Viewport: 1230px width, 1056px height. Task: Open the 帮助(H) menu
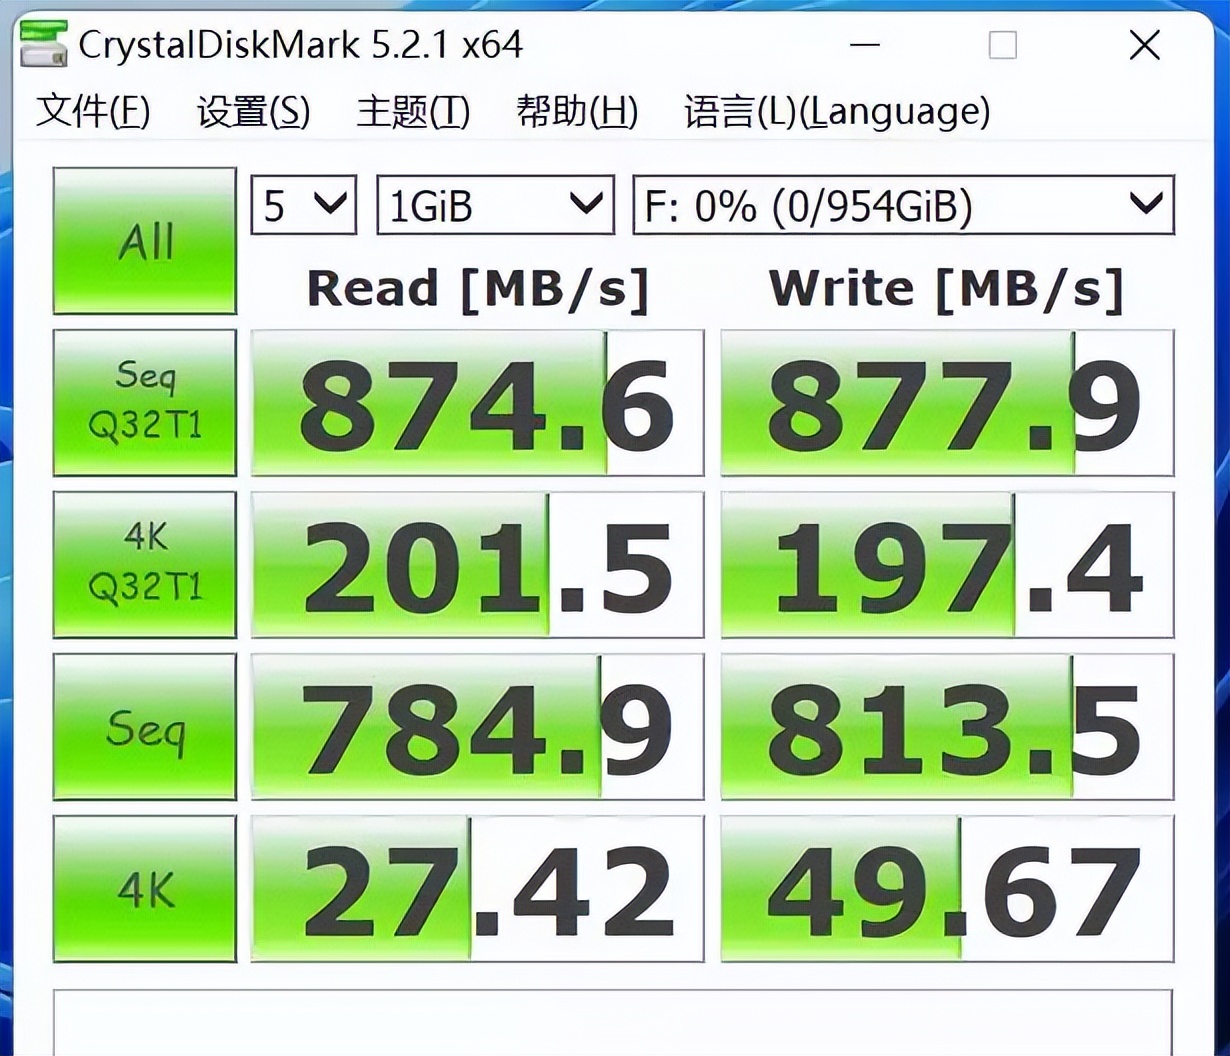pyautogui.click(x=577, y=111)
